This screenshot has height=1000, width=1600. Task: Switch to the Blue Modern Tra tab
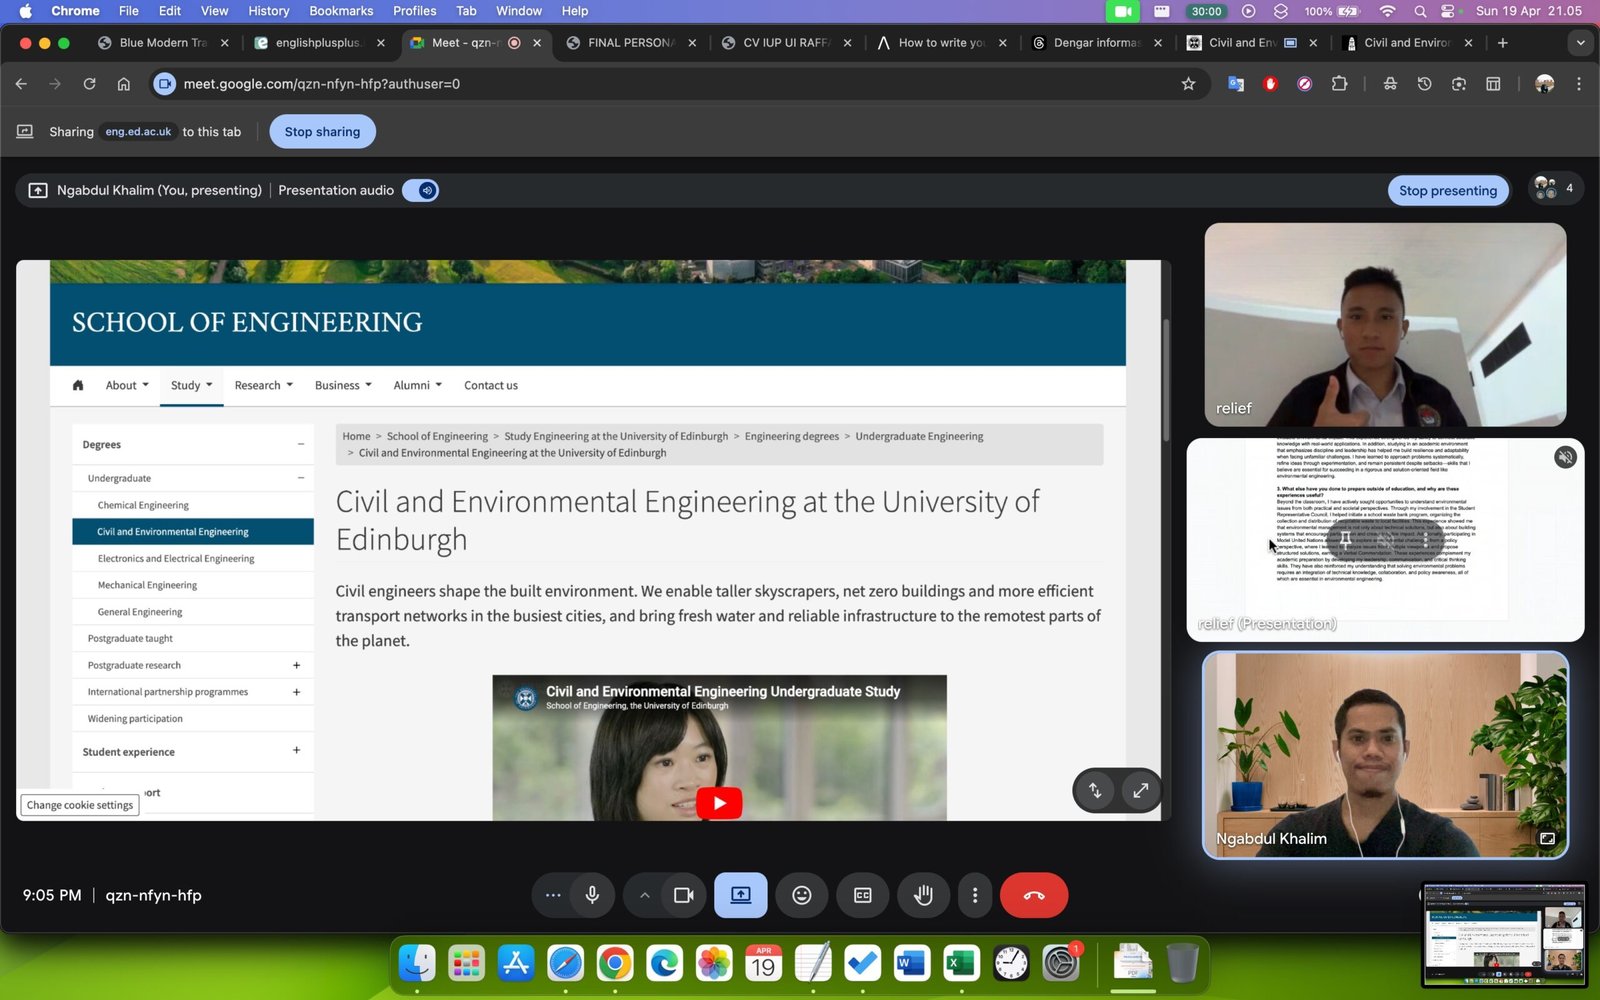click(163, 43)
